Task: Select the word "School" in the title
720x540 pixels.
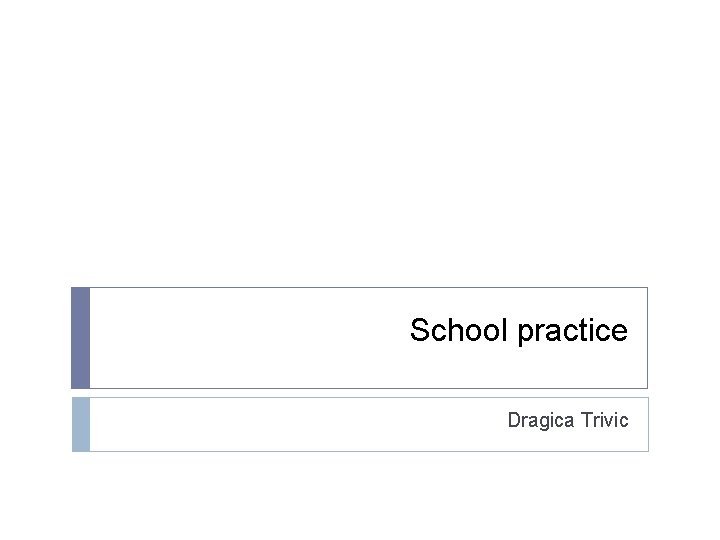Action: [x=459, y=331]
